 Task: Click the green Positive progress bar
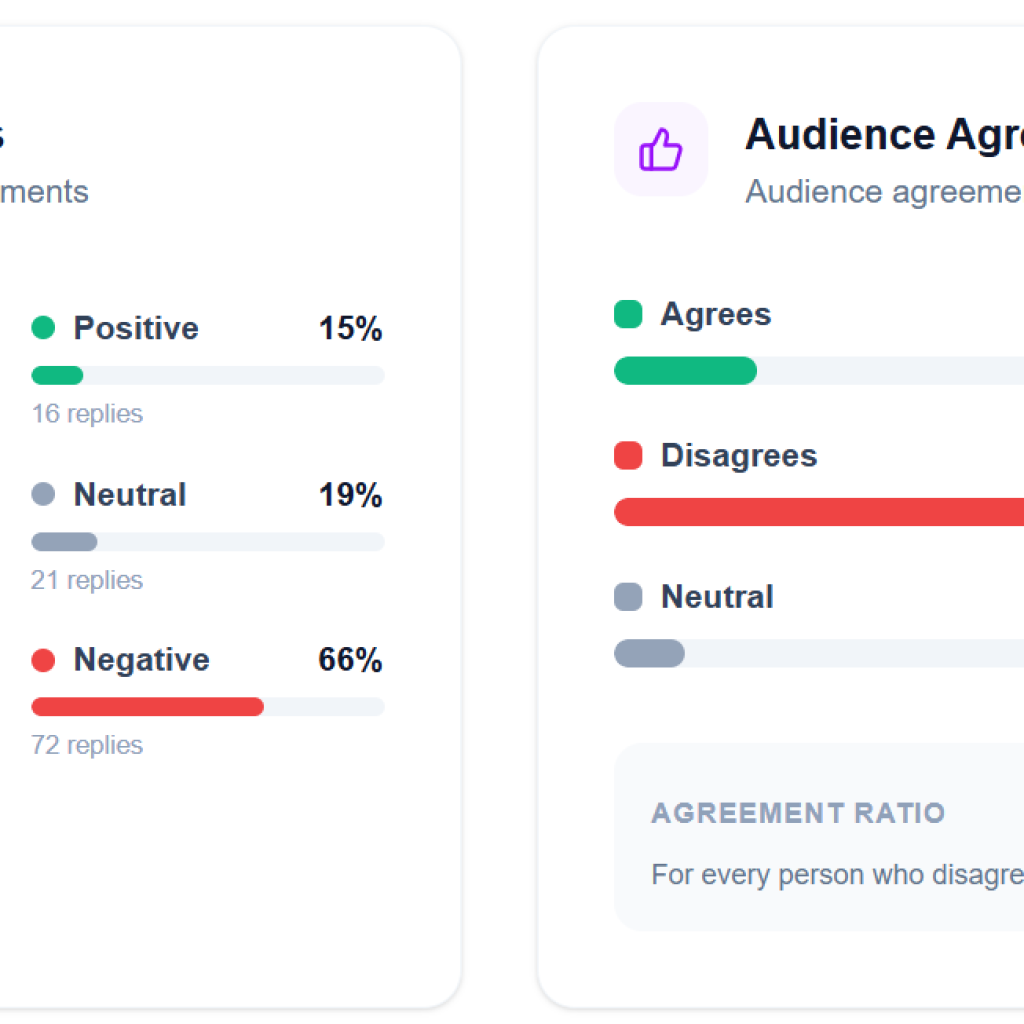(208, 376)
